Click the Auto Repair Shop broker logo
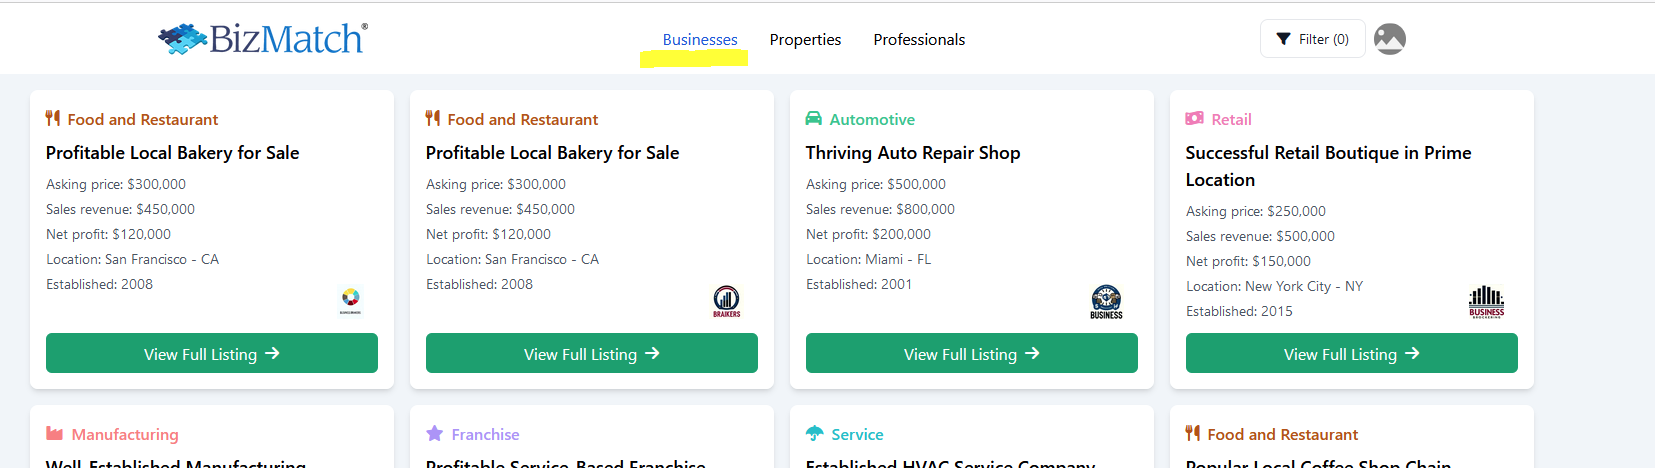1655x468 pixels. 1106,301
